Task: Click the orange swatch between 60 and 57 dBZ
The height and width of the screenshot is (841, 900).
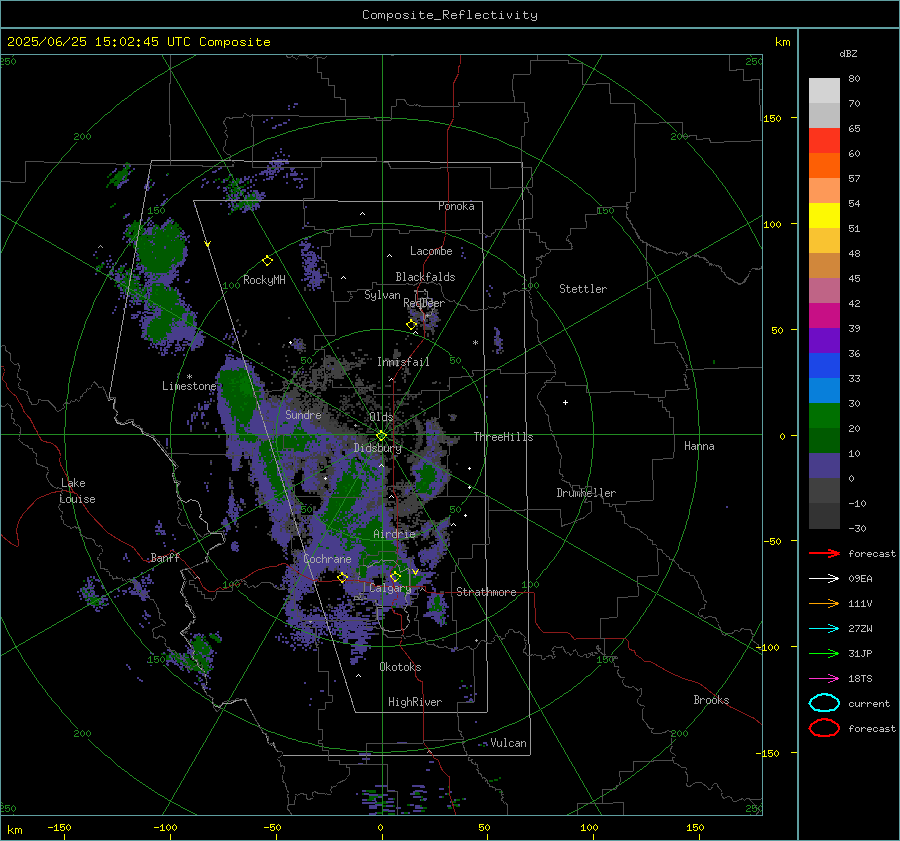Action: (x=824, y=165)
